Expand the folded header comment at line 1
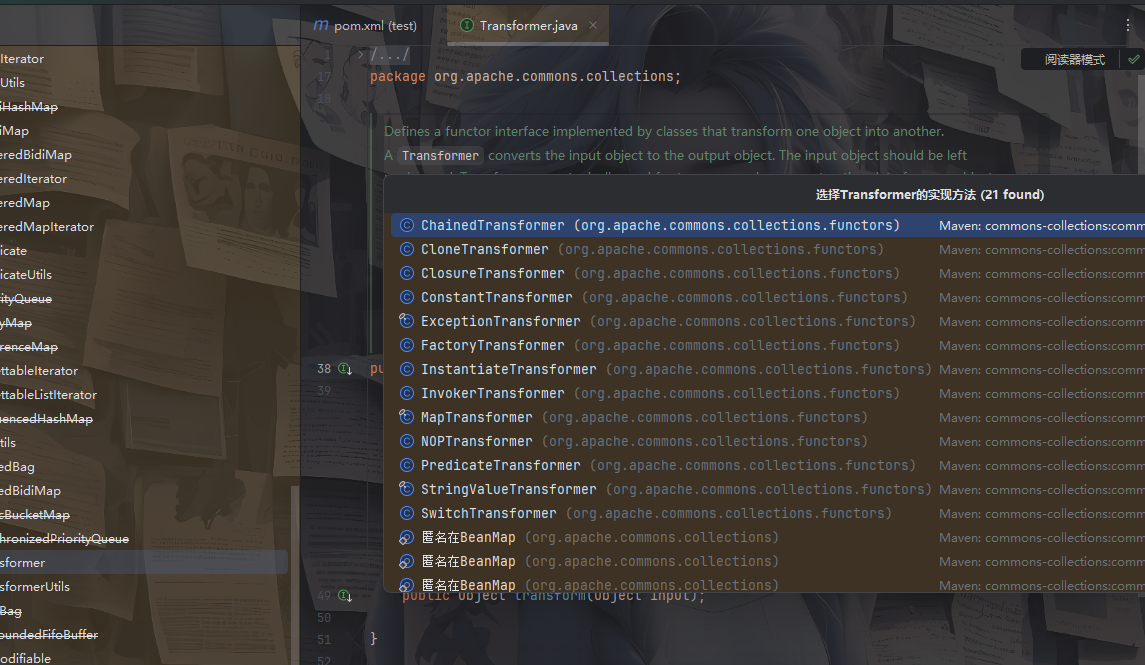 (x=361, y=54)
